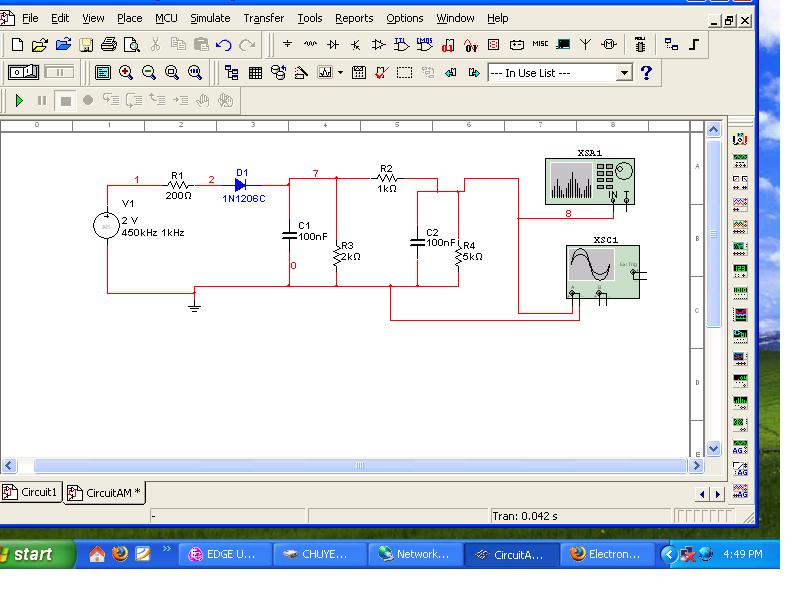
Task: Undo the last action
Action: point(223,45)
